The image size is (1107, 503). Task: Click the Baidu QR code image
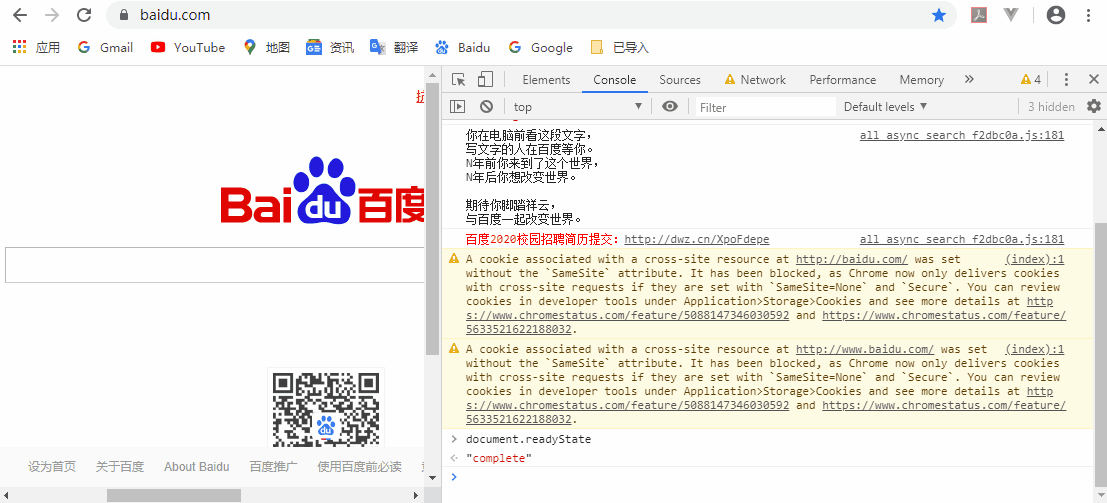pyautogui.click(x=326, y=408)
